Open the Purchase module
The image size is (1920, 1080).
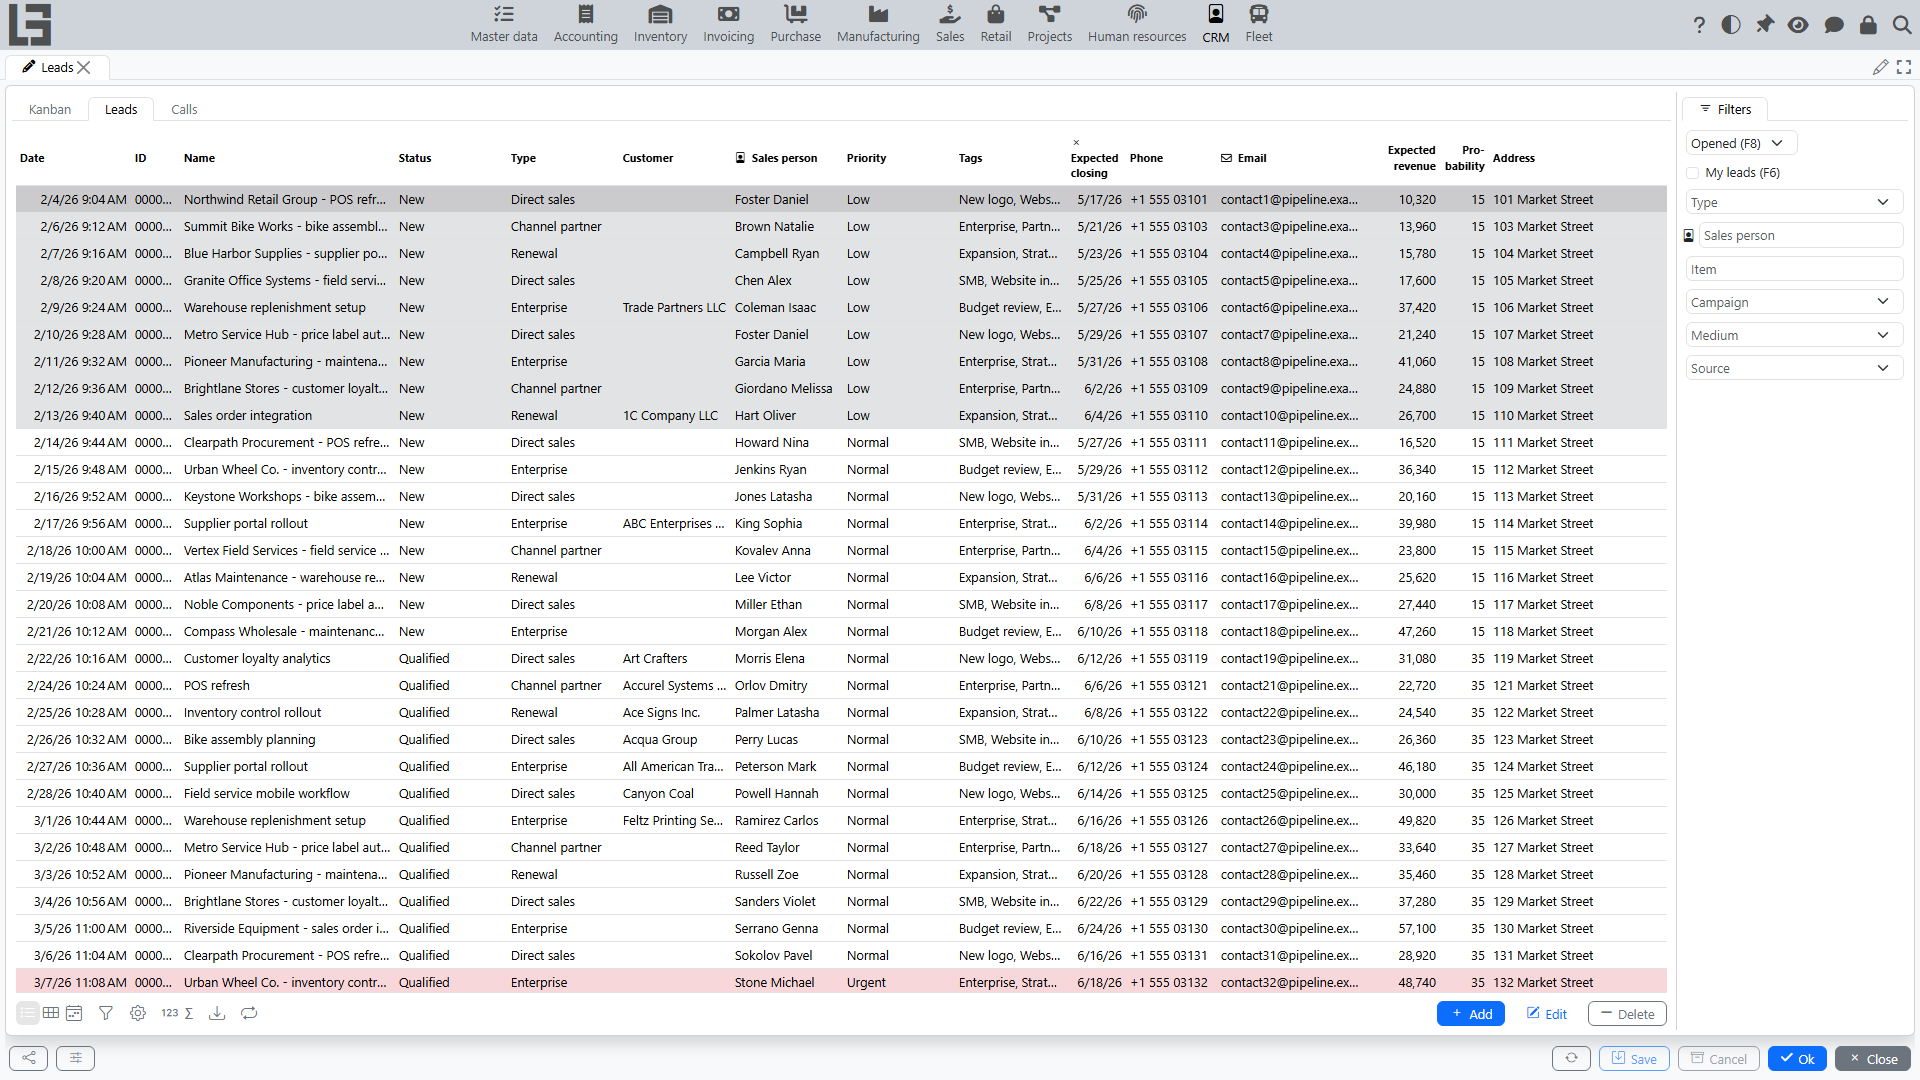[795, 25]
